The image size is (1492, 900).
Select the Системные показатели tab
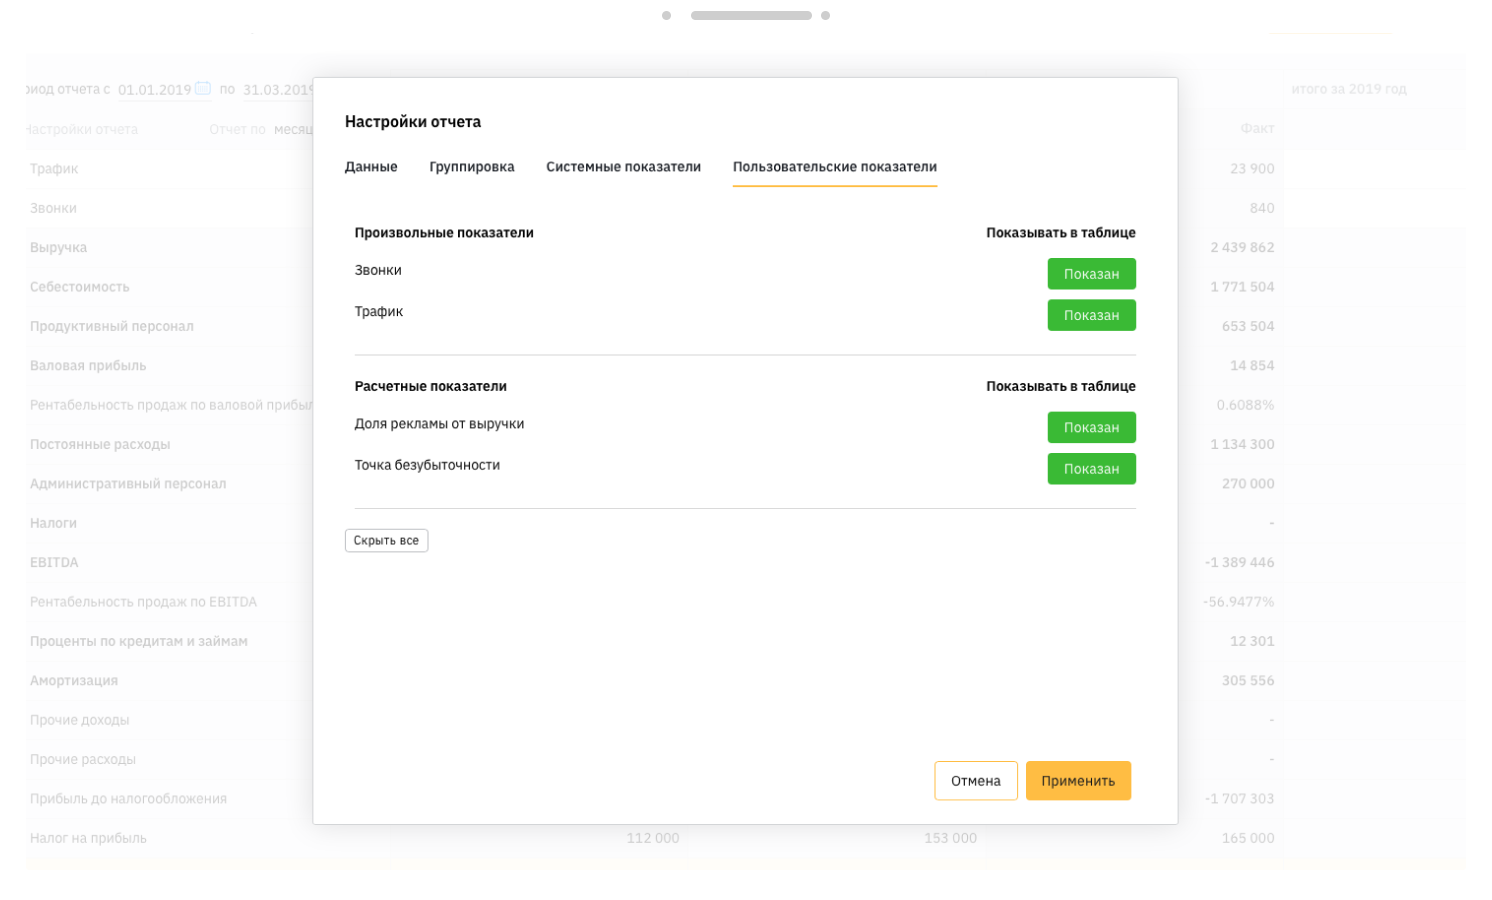click(623, 167)
